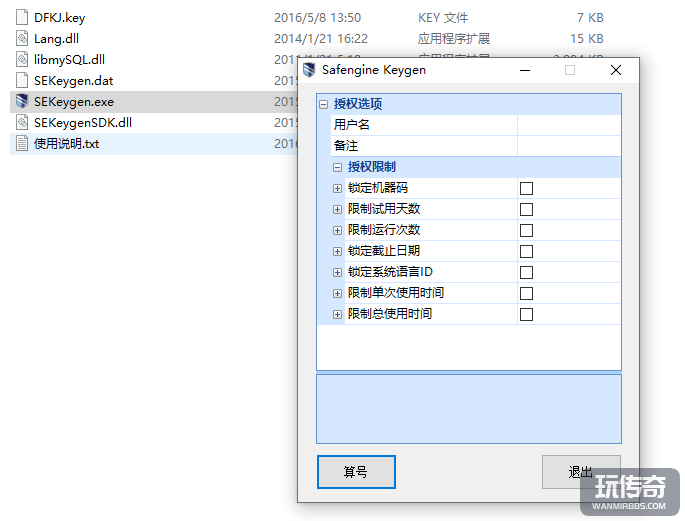685x521 pixels.
Task: Click the 应用程序扩展 type cell for Lang.dll
Action: (x=453, y=38)
